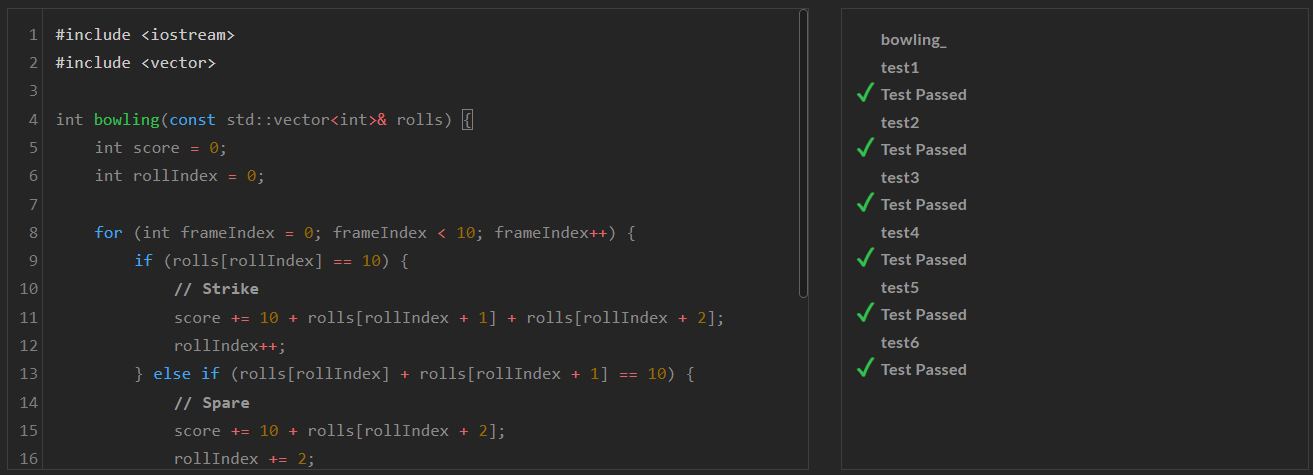Select the test1 label

pyautogui.click(x=900, y=67)
